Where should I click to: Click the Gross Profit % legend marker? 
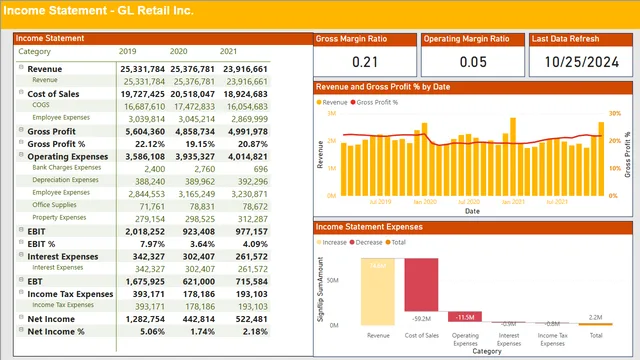tap(353, 102)
